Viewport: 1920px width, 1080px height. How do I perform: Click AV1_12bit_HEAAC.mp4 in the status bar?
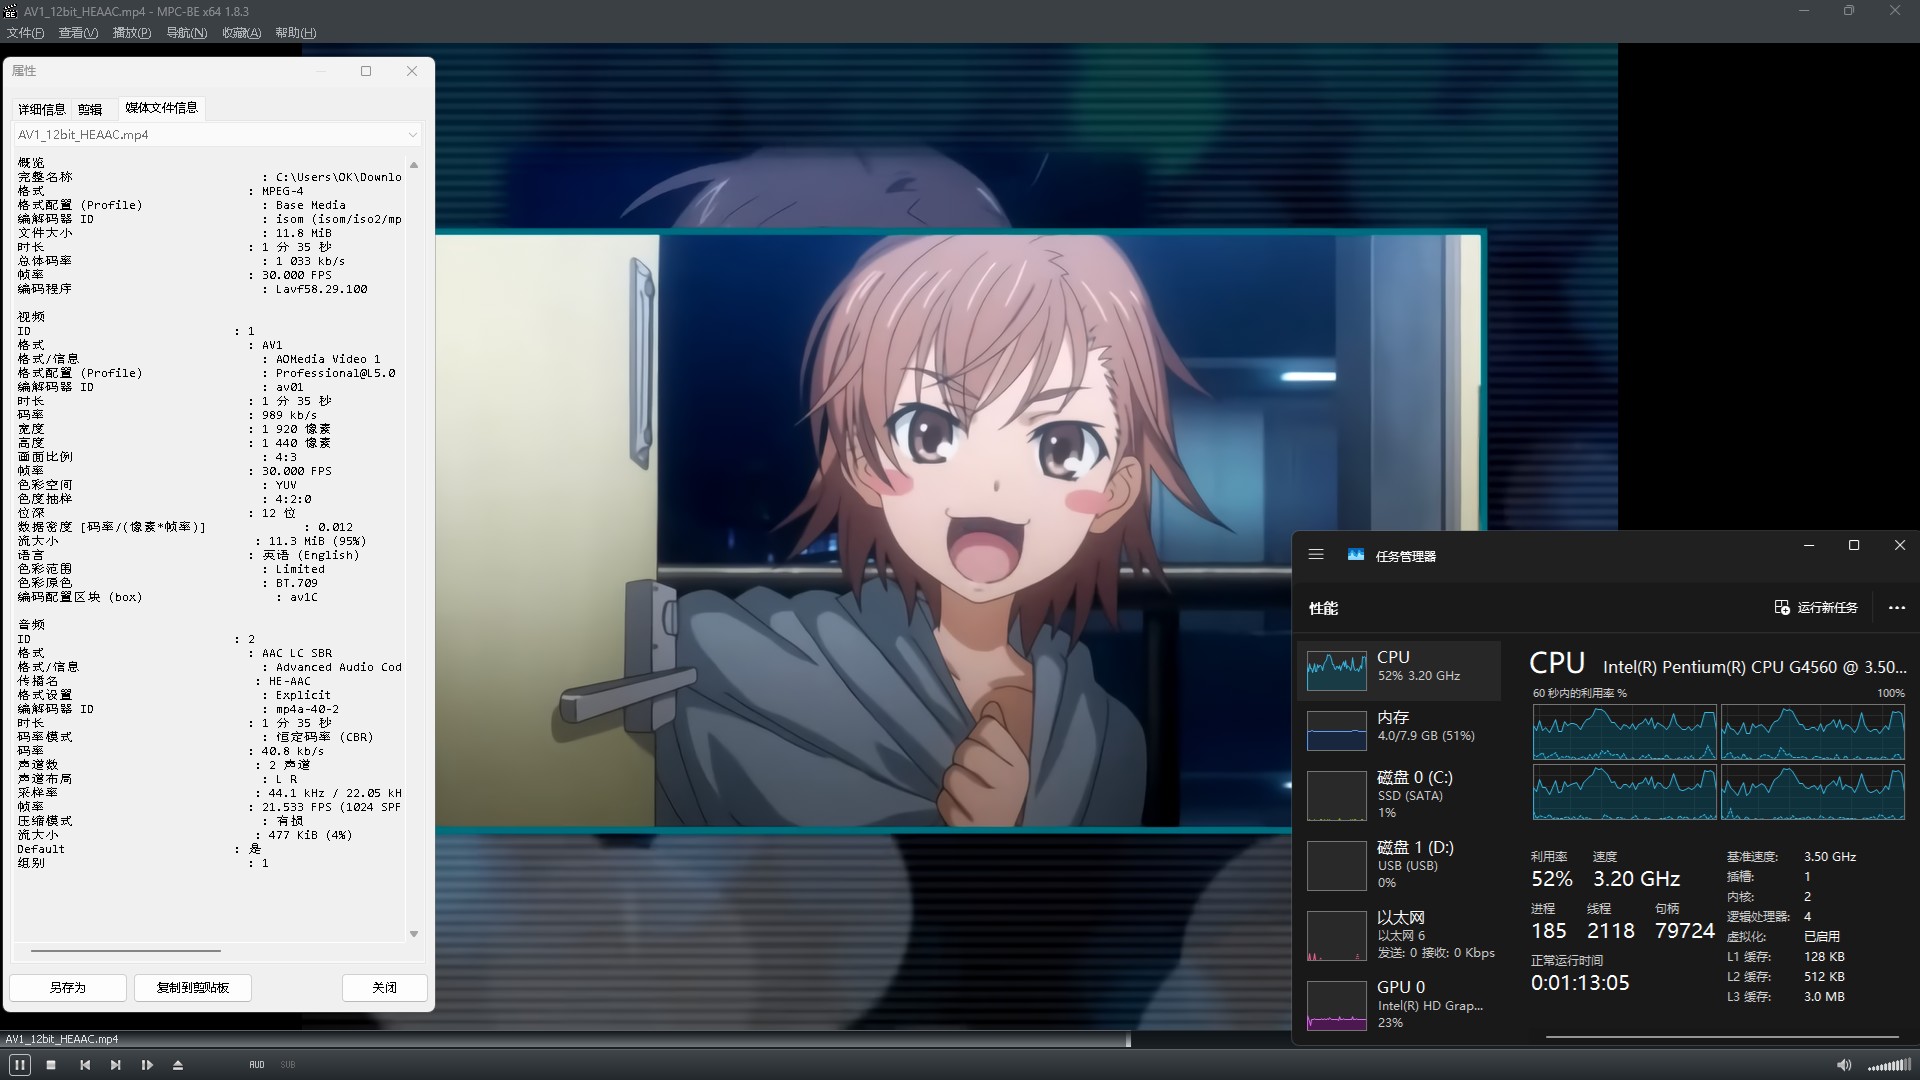(x=61, y=1040)
